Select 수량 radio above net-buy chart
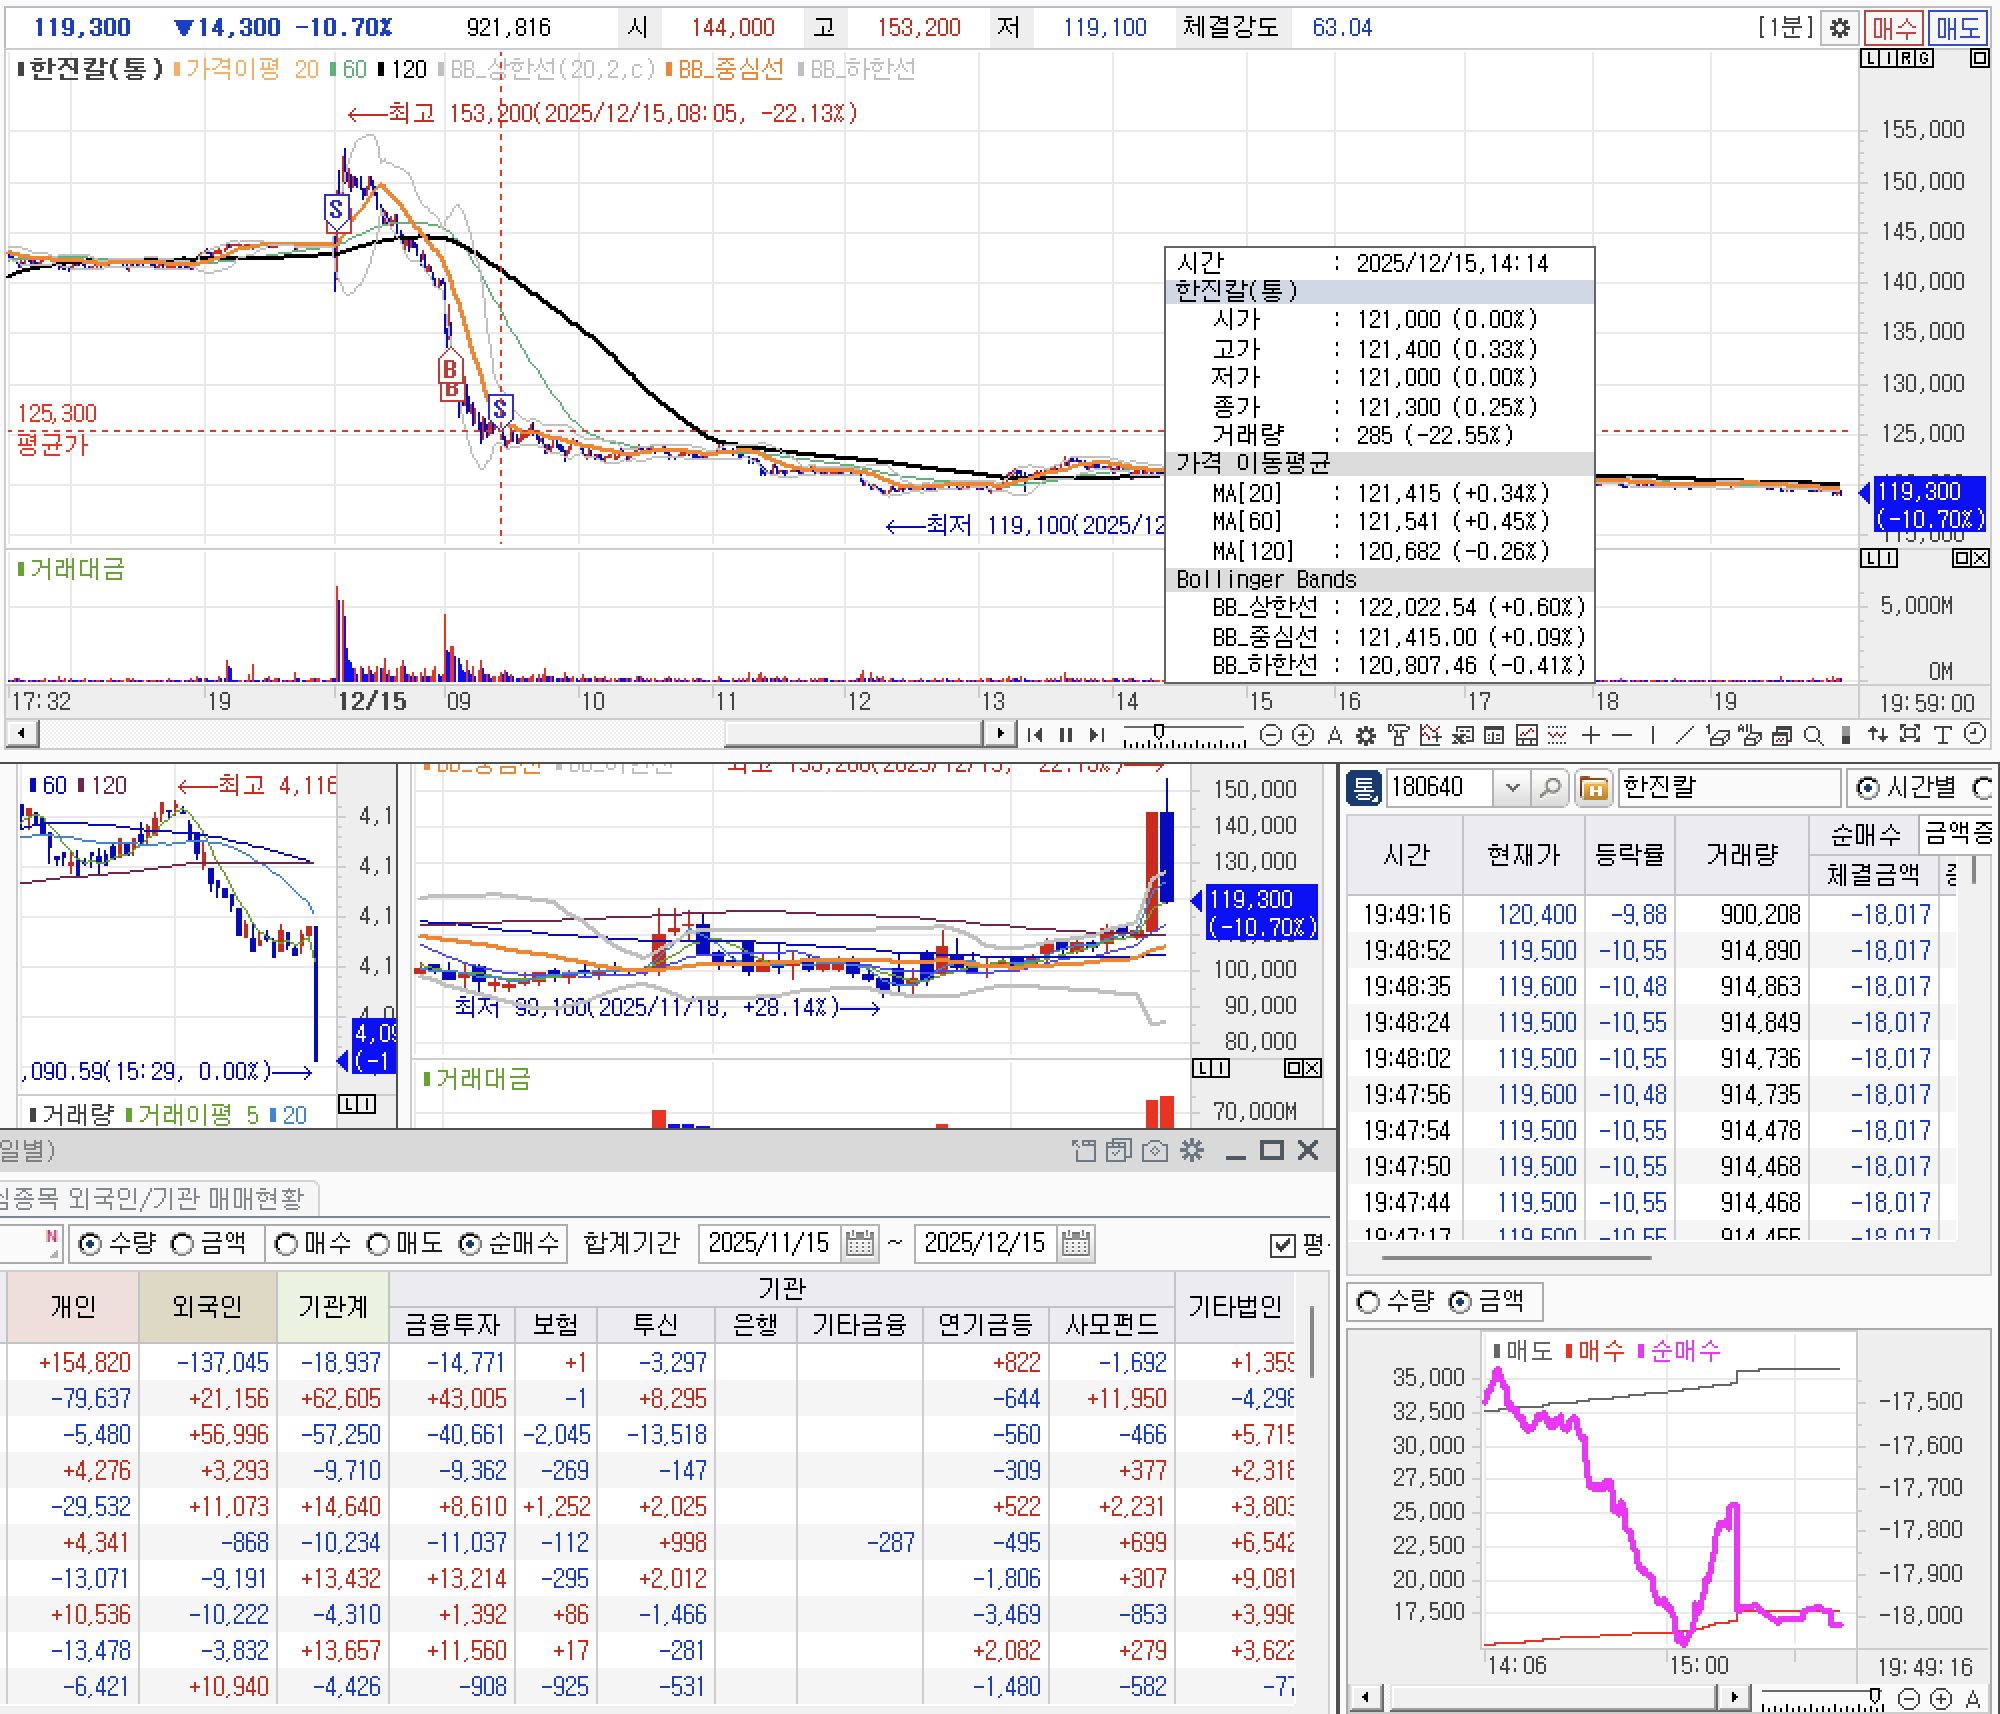Screen dimensions: 2000x1714 (1368, 1302)
